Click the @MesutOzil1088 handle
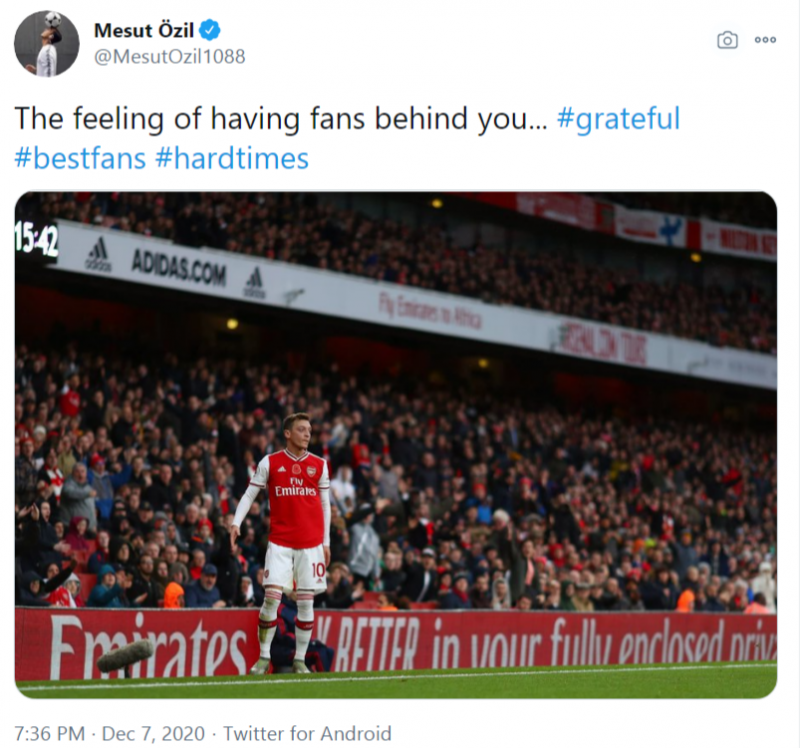800x748 pixels. click(x=169, y=57)
